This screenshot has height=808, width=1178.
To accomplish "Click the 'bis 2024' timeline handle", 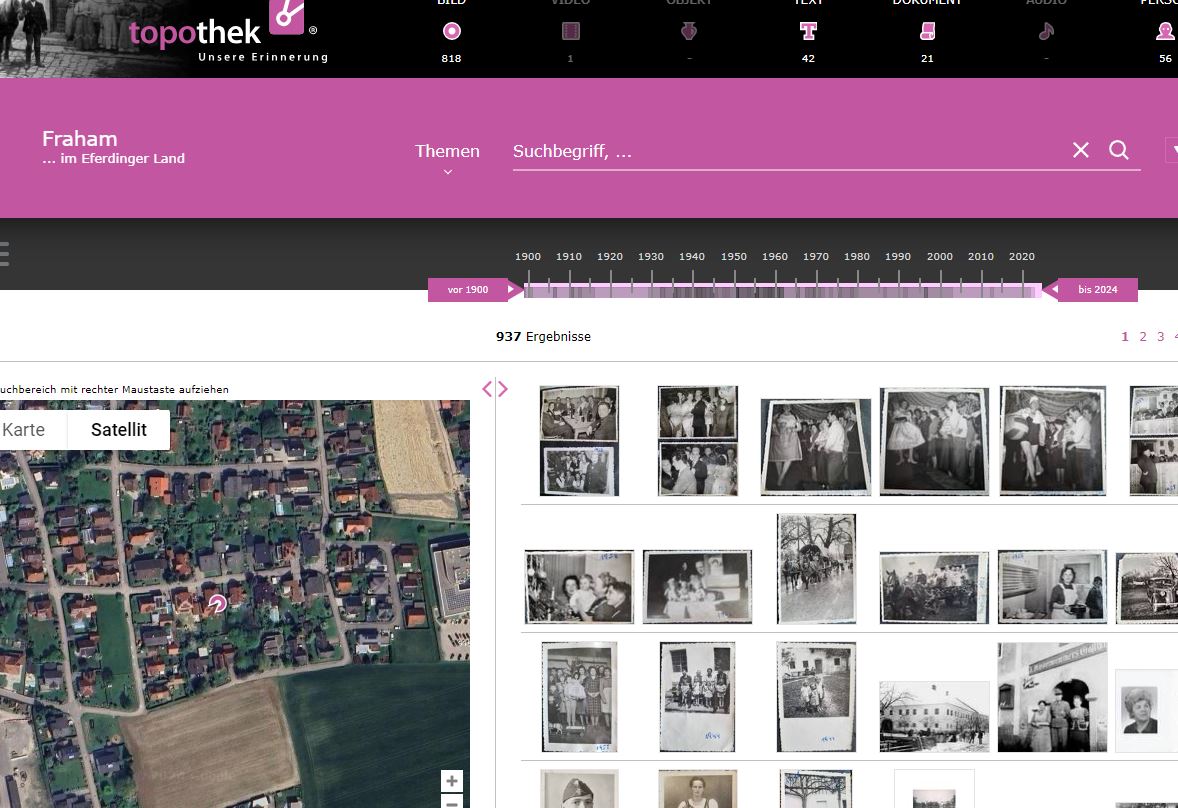I will pyautogui.click(x=1096, y=290).
